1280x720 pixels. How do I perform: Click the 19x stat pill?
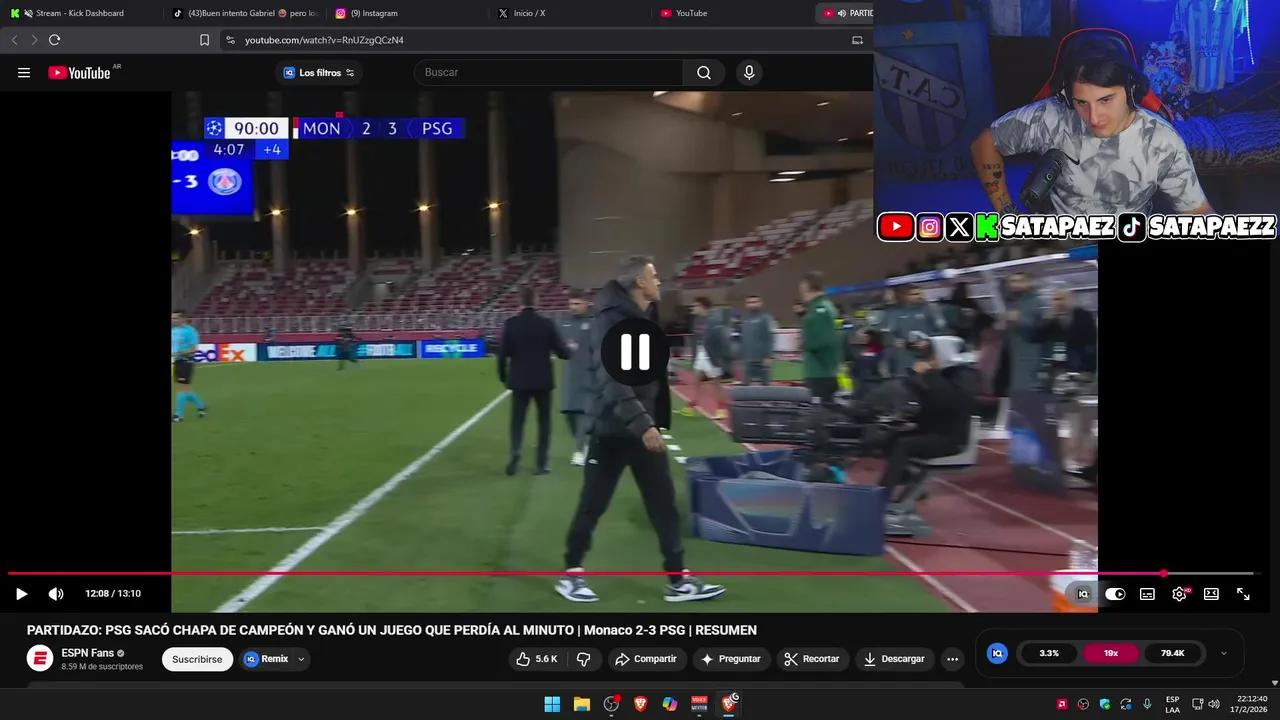pos(1111,653)
